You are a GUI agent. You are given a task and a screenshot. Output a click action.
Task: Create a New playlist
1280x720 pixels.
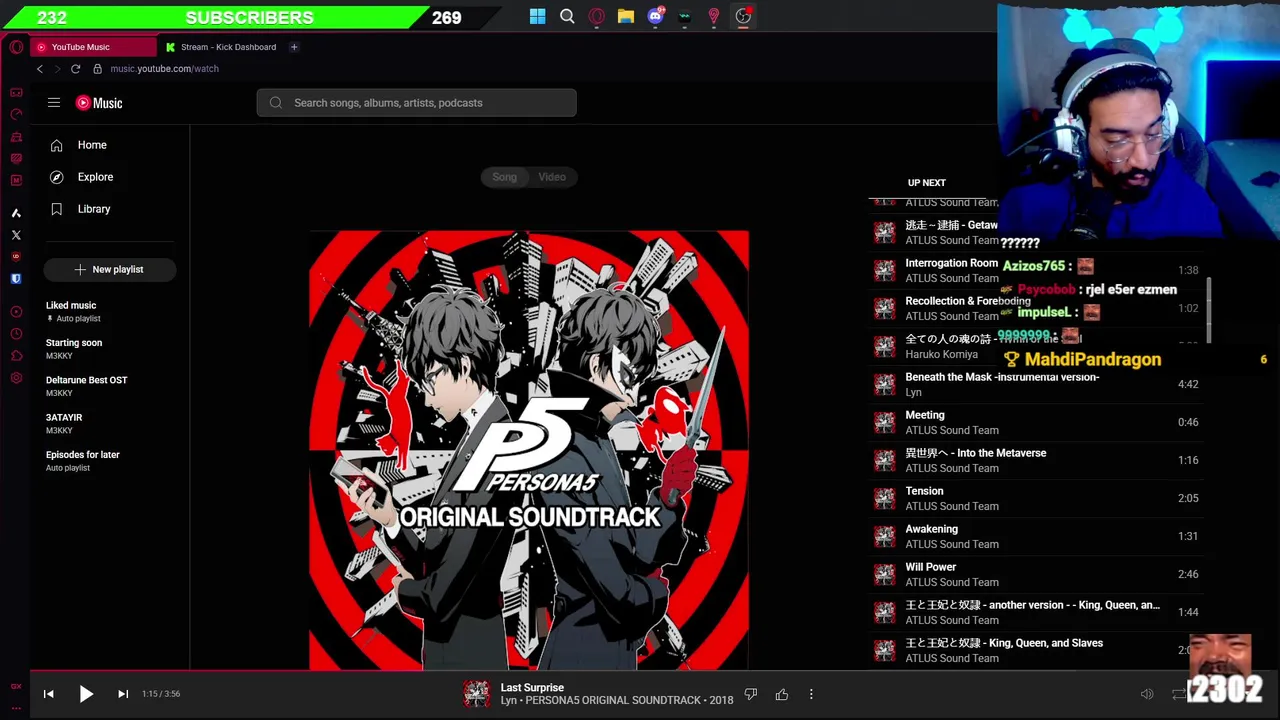coord(110,269)
